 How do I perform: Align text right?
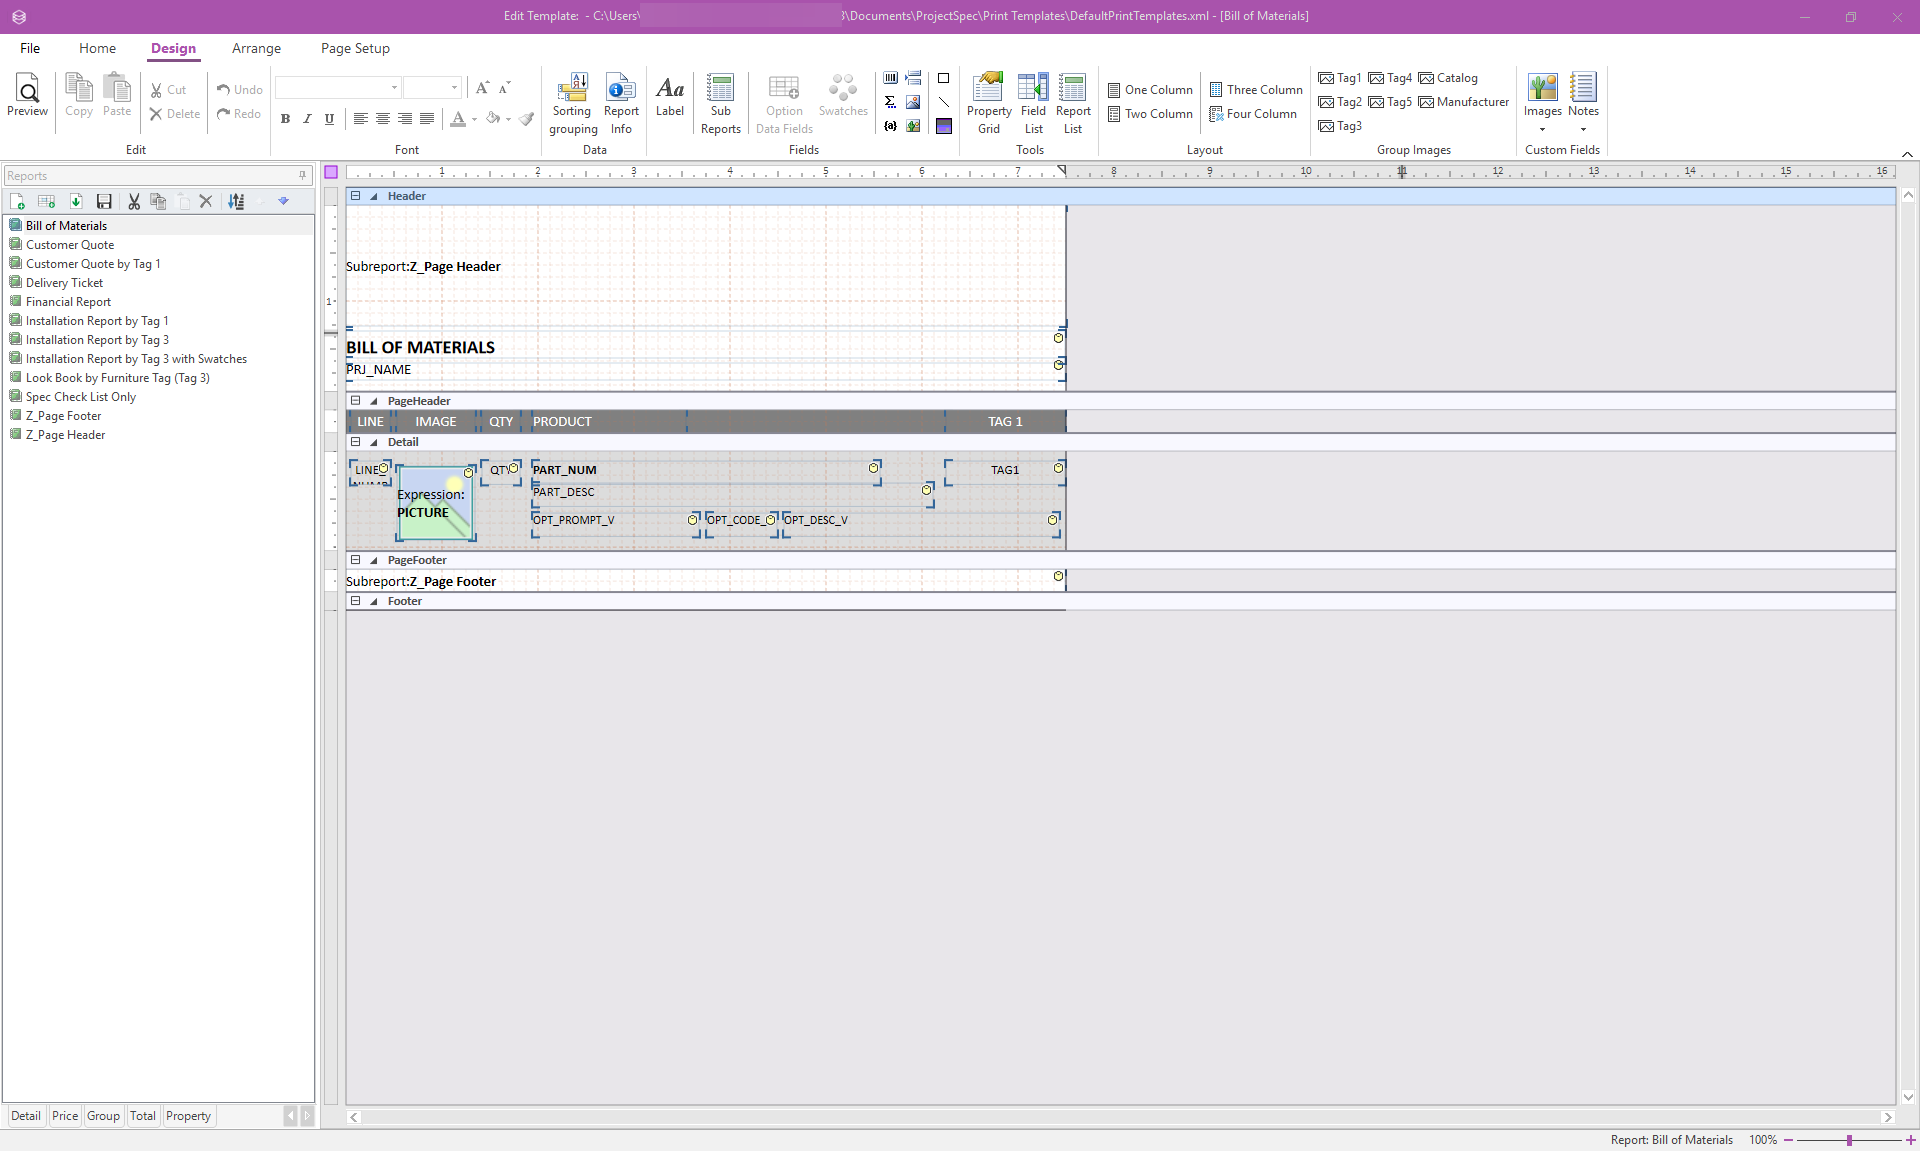[x=405, y=119]
